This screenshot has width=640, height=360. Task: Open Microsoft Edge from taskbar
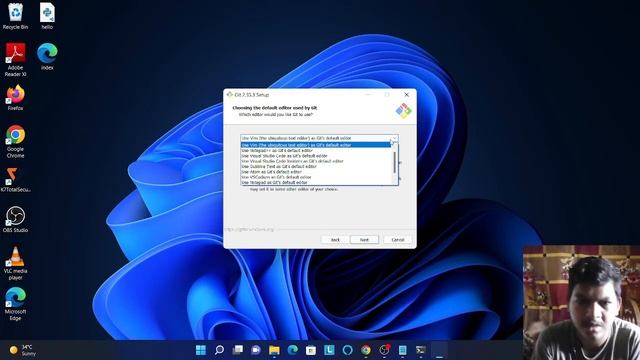tap(293, 350)
